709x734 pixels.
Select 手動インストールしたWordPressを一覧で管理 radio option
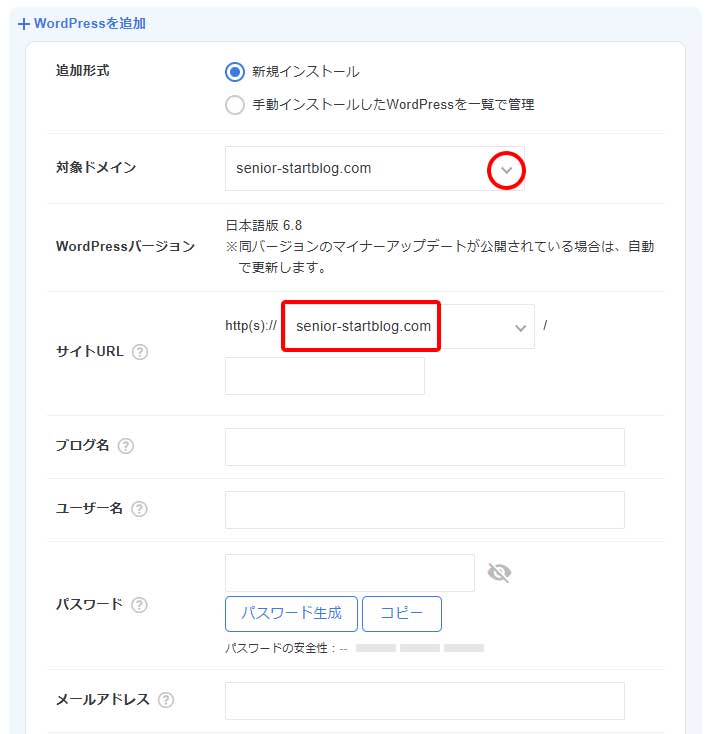pyautogui.click(x=234, y=105)
